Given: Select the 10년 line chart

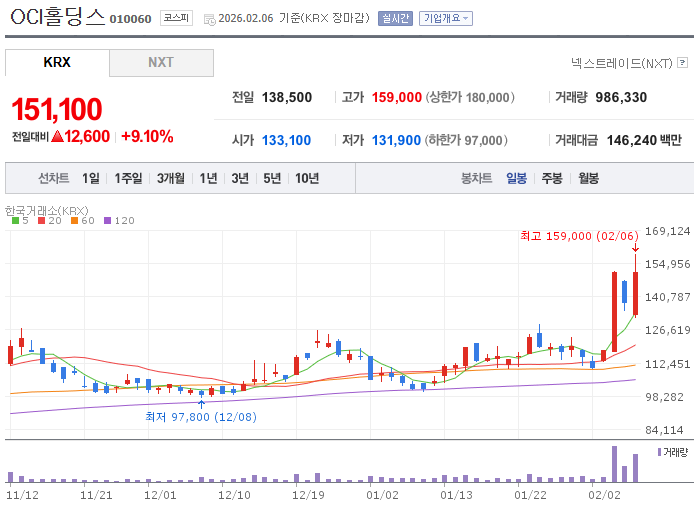Looking at the screenshot, I should (x=307, y=178).
